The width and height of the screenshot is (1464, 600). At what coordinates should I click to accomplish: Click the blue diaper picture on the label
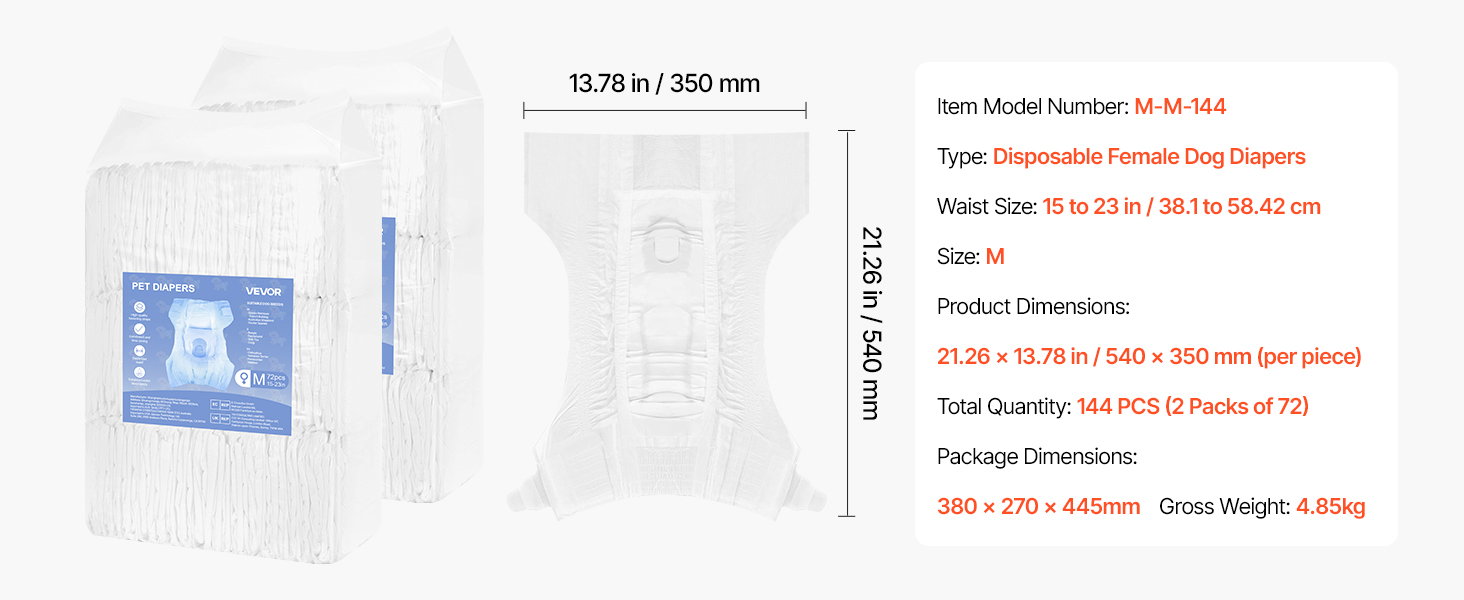[x=197, y=338]
